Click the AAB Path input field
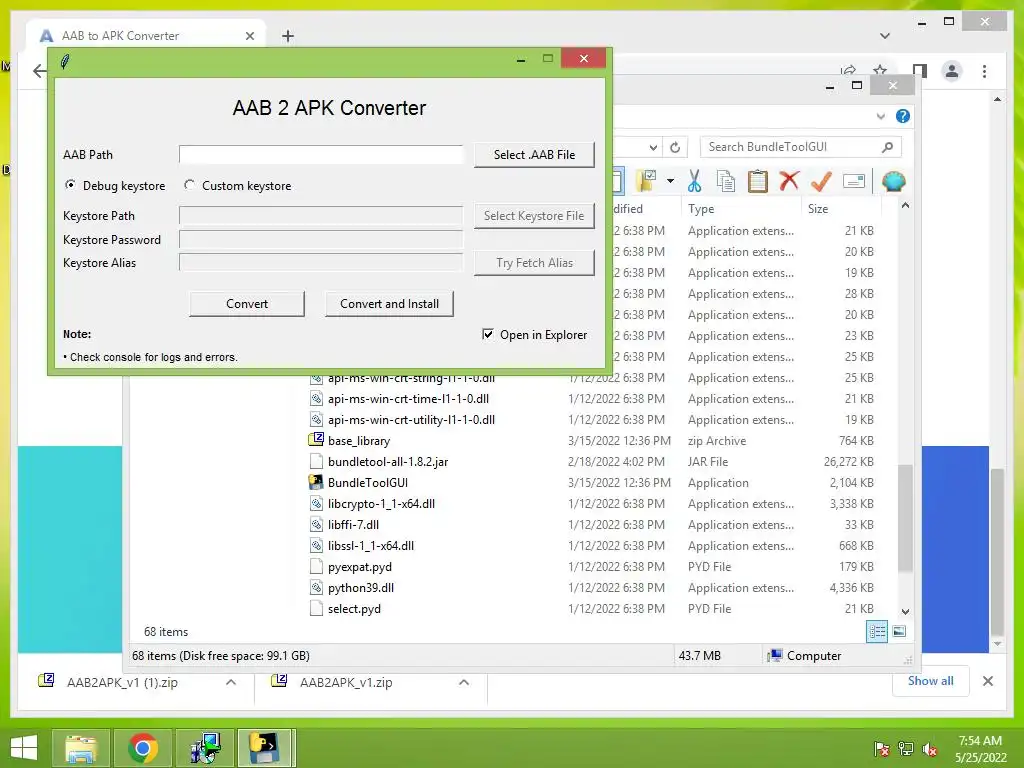This screenshot has width=1024, height=768. 321,155
